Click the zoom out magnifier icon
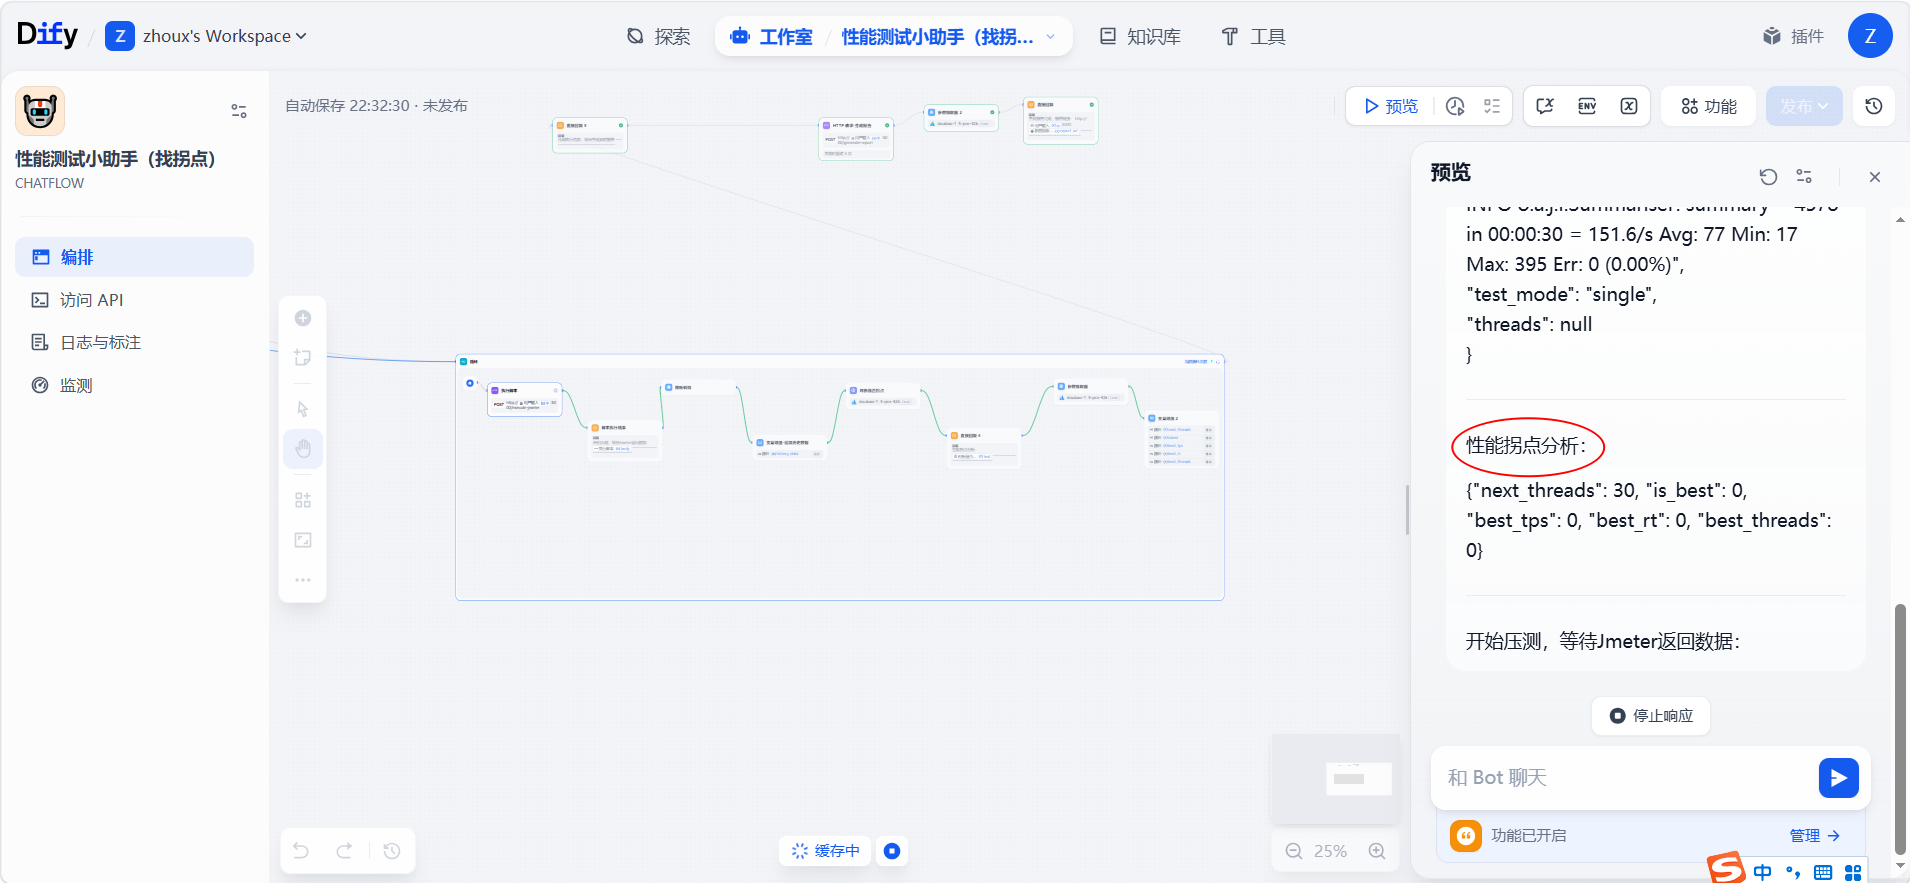The height and width of the screenshot is (883, 1910). click(x=1294, y=851)
